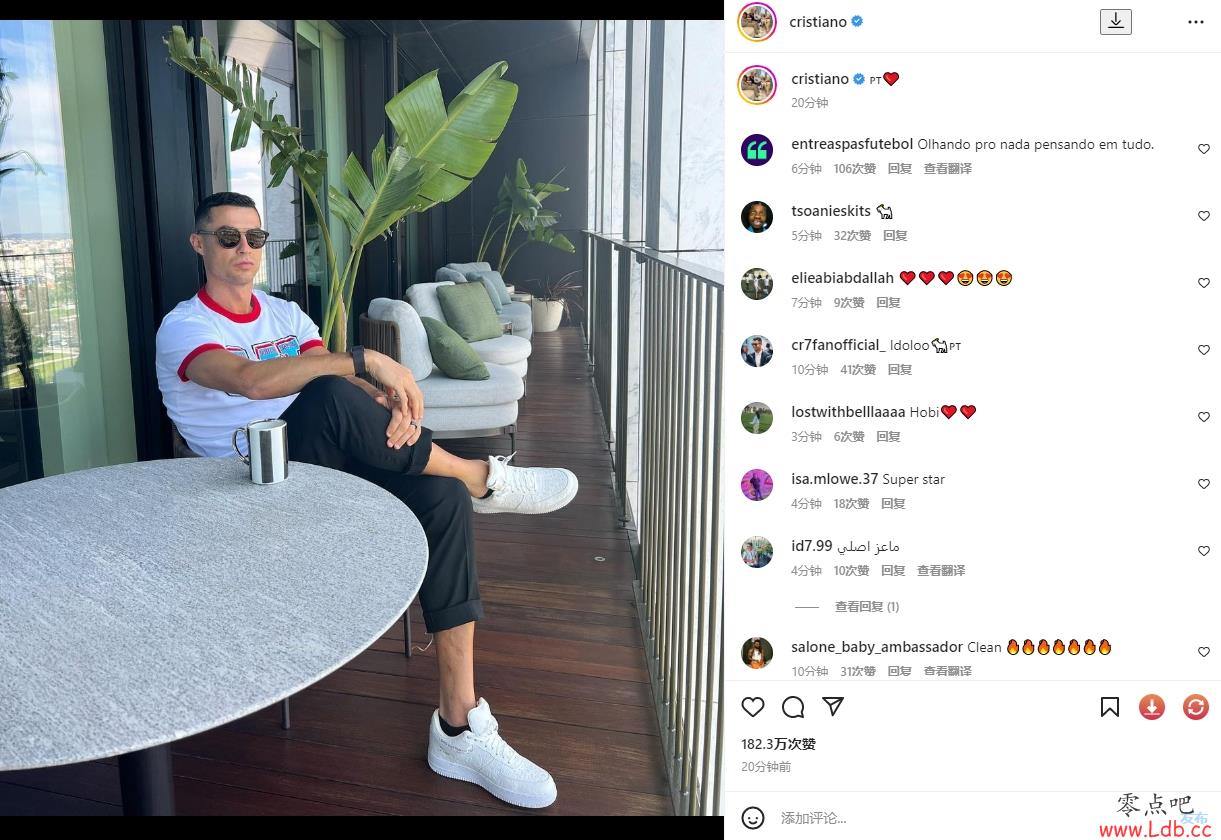Open the three-dot more options menu
The height and width of the screenshot is (840, 1221).
pos(1196,21)
